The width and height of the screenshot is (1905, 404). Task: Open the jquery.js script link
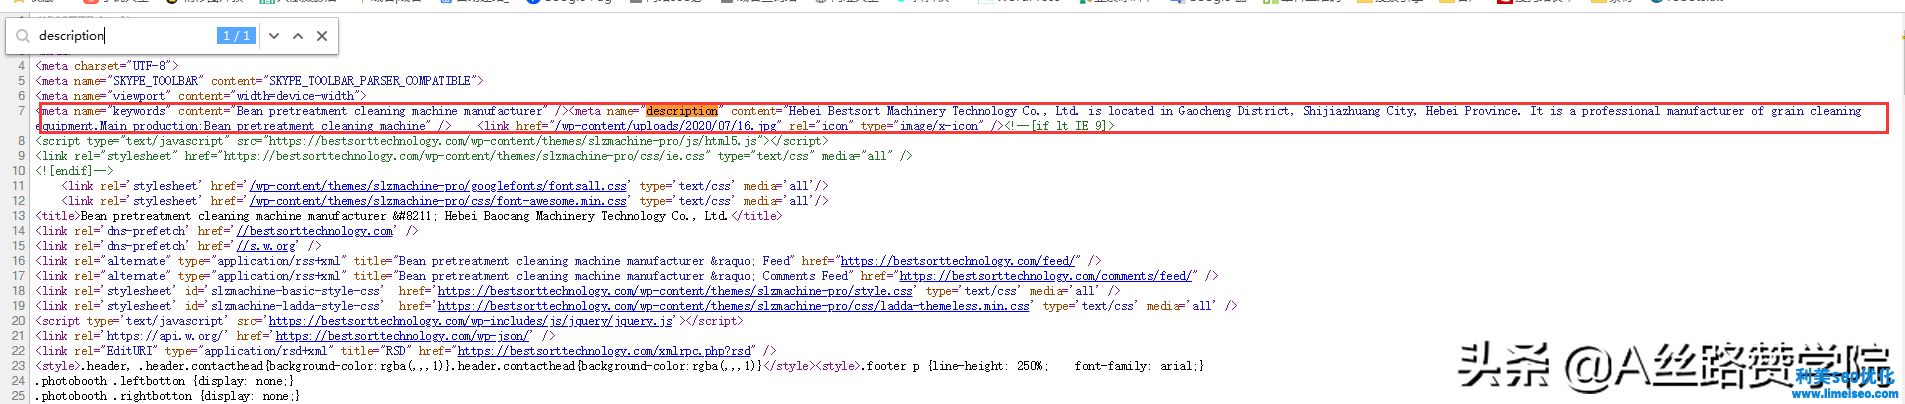[471, 321]
